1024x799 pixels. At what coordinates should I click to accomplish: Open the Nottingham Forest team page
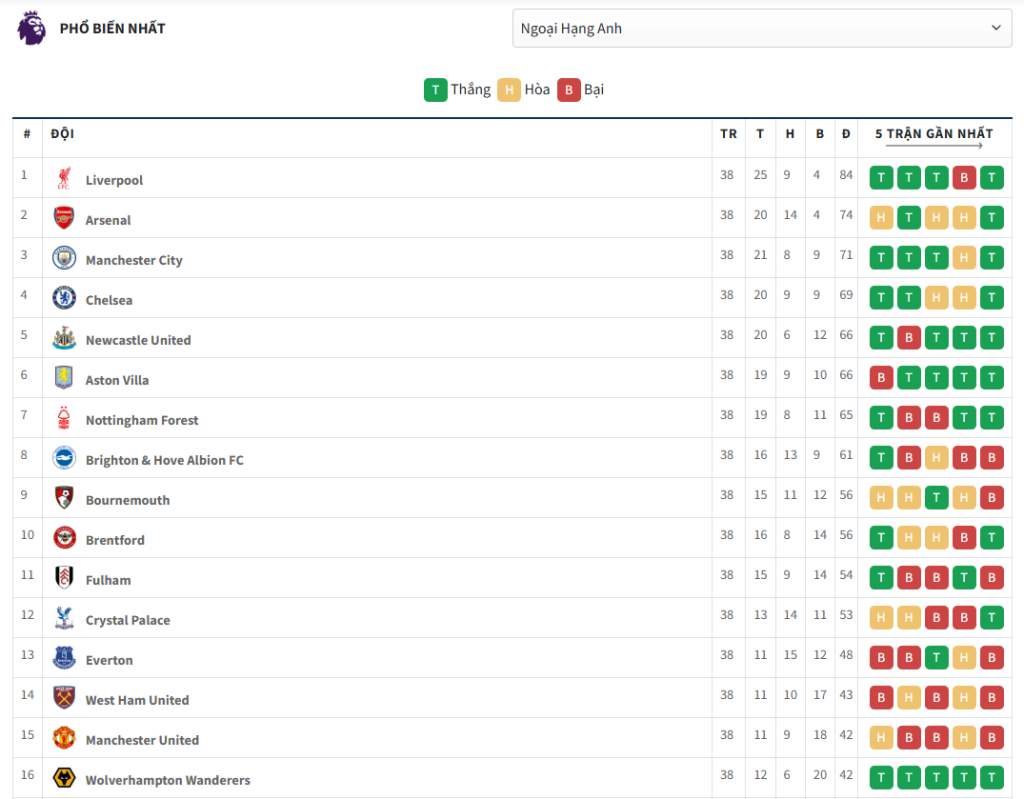[x=142, y=420]
